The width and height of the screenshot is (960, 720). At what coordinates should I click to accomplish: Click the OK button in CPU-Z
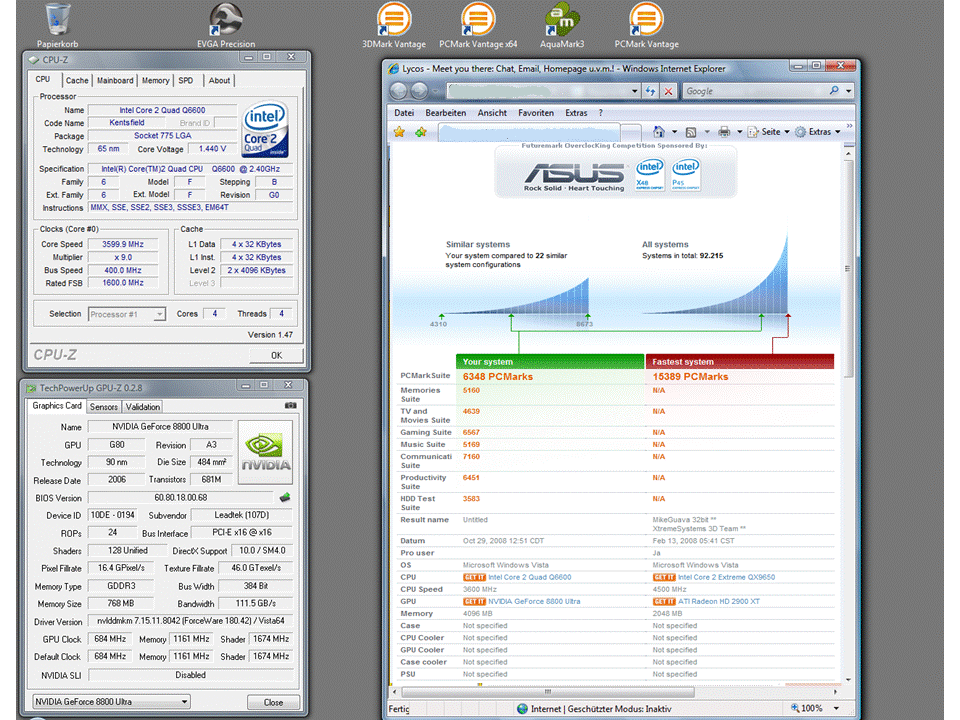click(276, 355)
